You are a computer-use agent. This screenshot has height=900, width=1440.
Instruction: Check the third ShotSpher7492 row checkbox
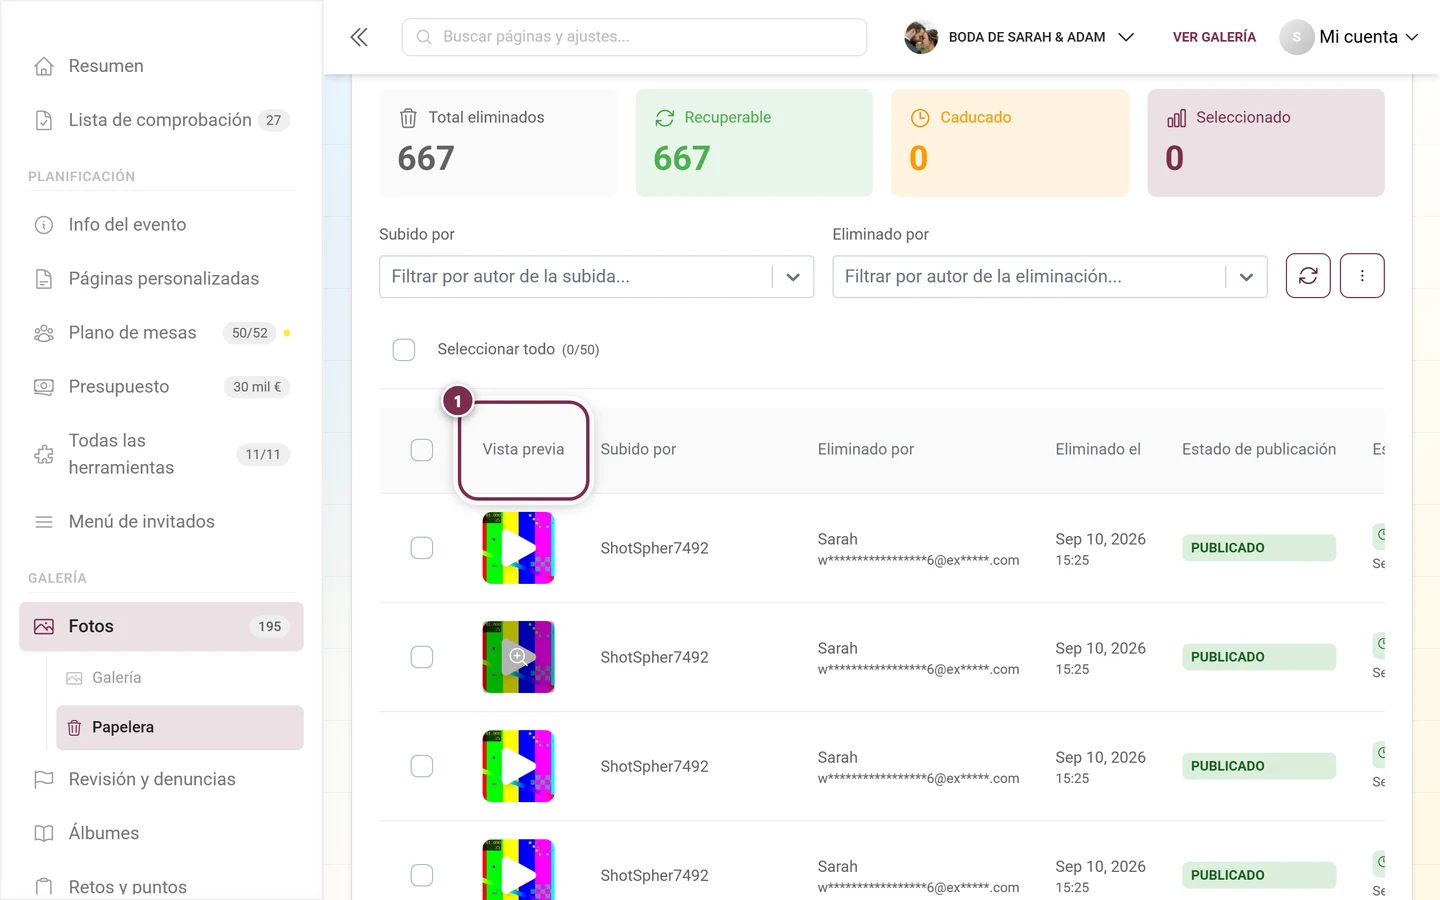pyautogui.click(x=422, y=766)
